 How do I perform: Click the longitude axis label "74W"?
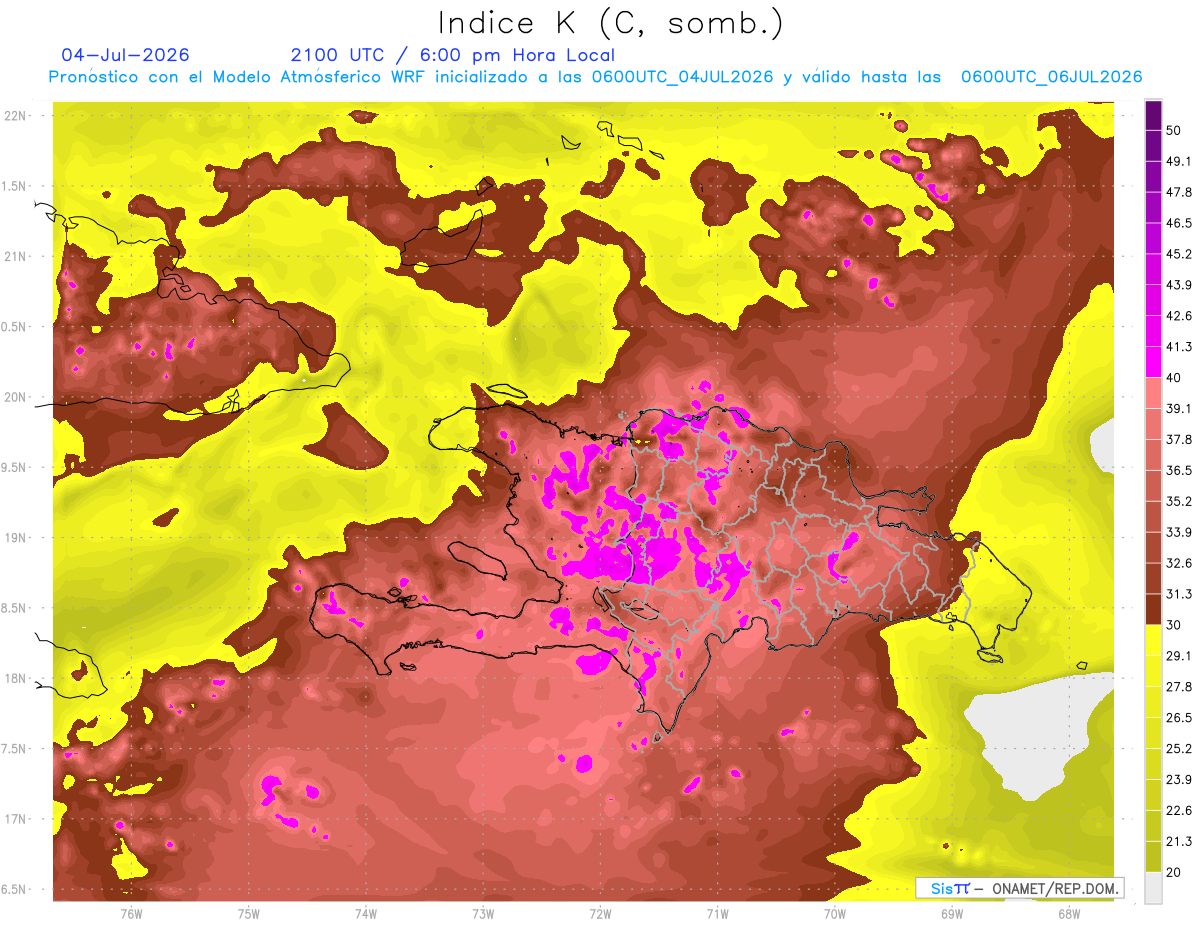point(366,913)
